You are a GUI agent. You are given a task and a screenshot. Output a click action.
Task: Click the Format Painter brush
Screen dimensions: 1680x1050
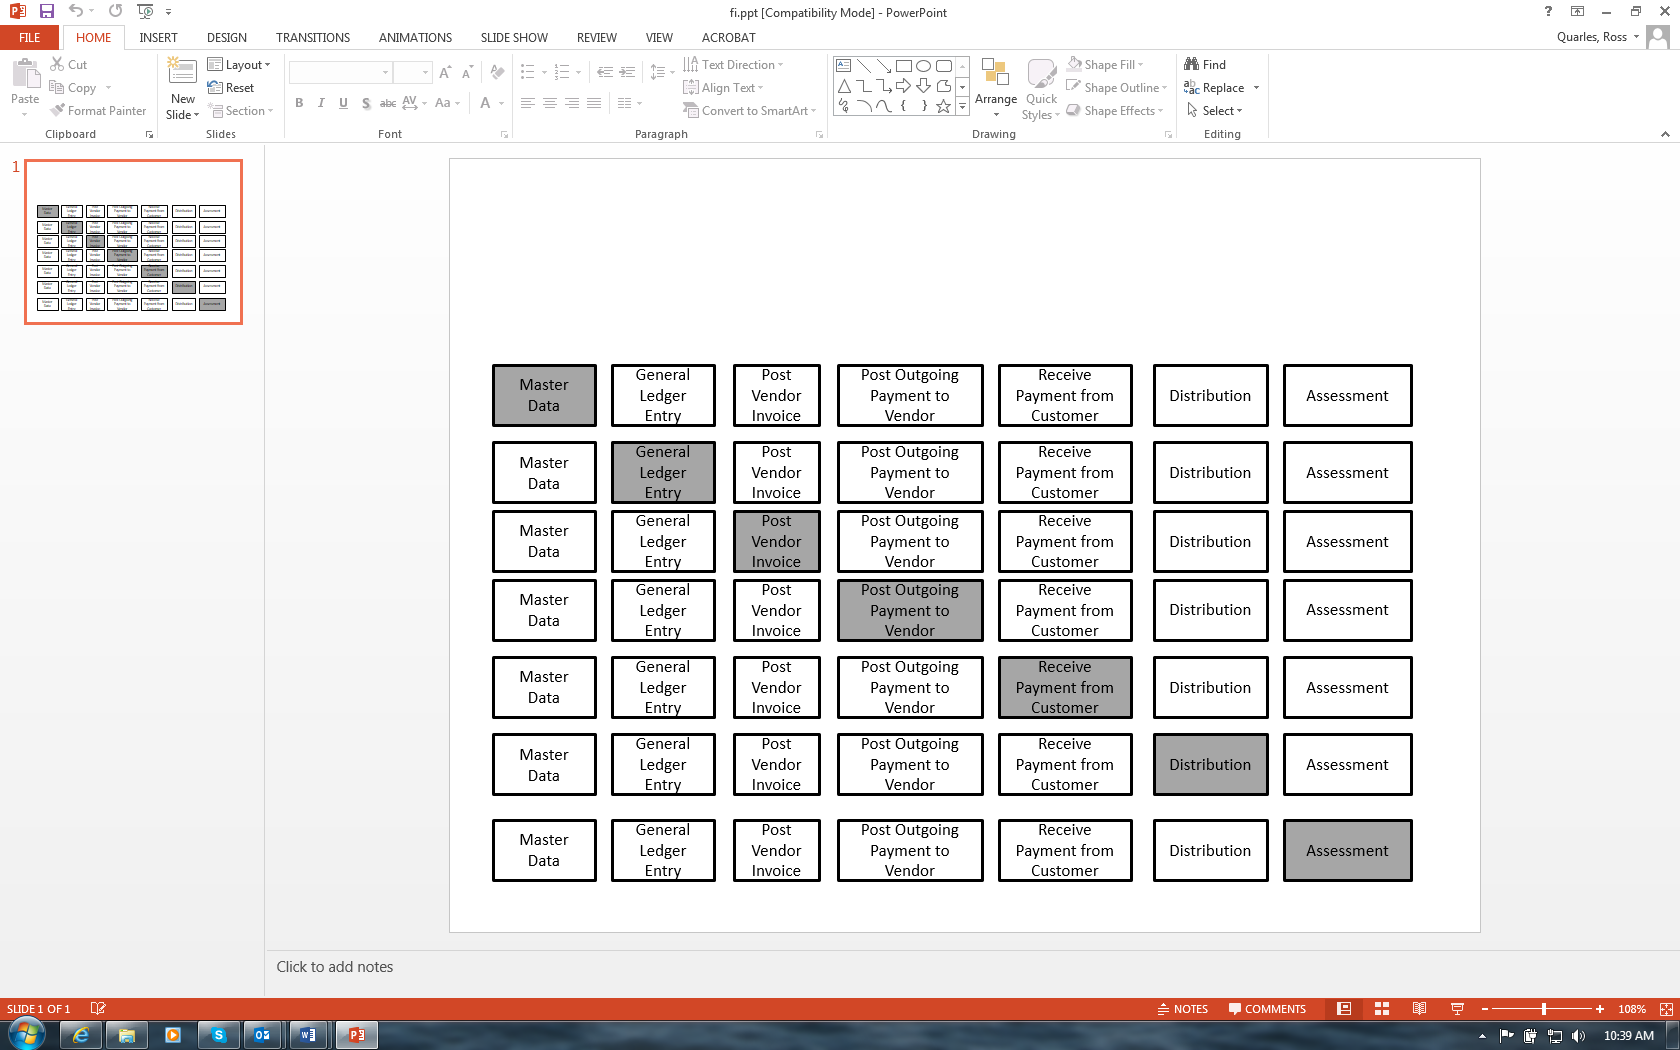[x=57, y=110]
